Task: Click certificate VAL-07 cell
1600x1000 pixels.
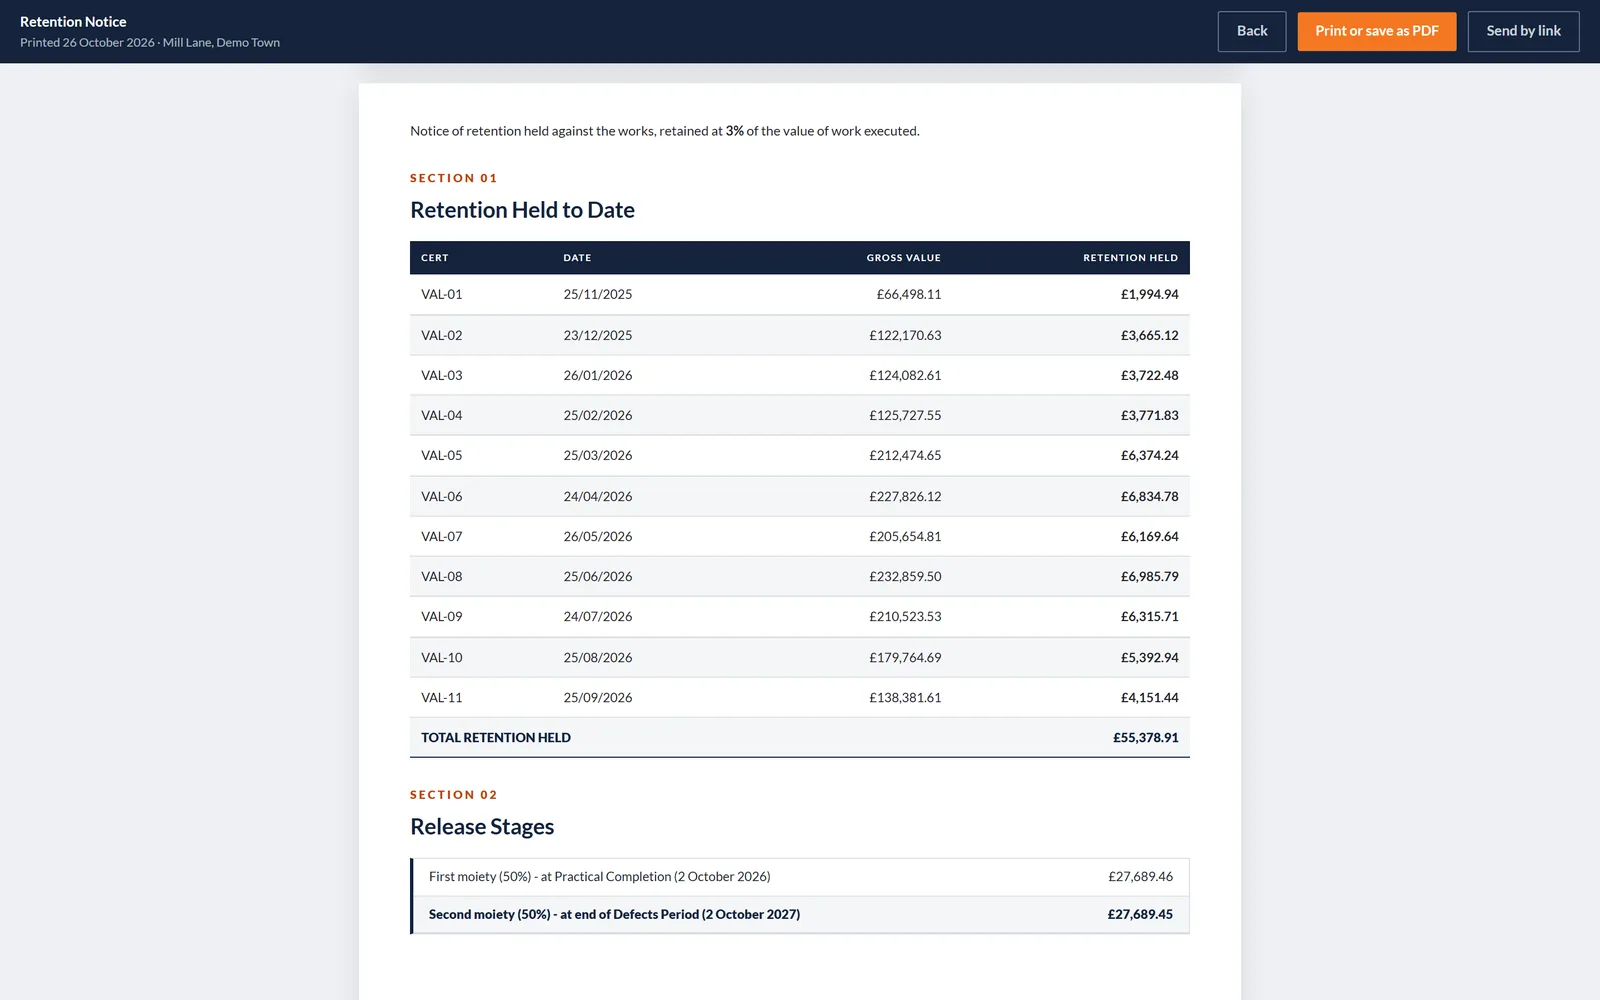Action: [442, 536]
